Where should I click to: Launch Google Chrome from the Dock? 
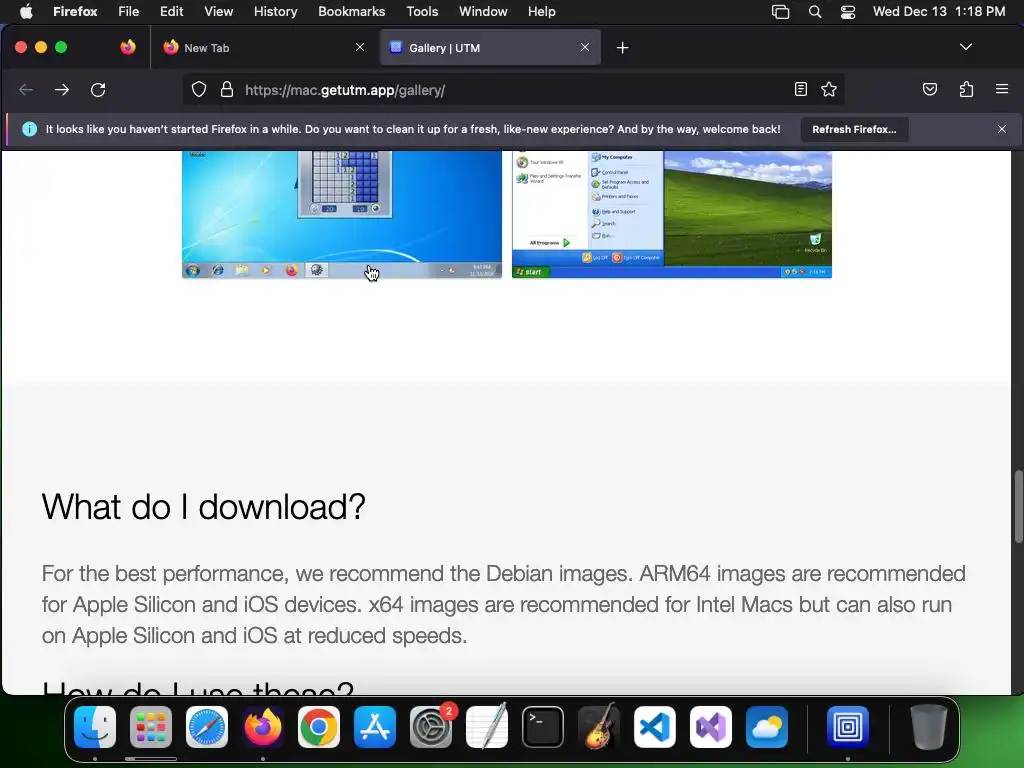tap(319, 727)
